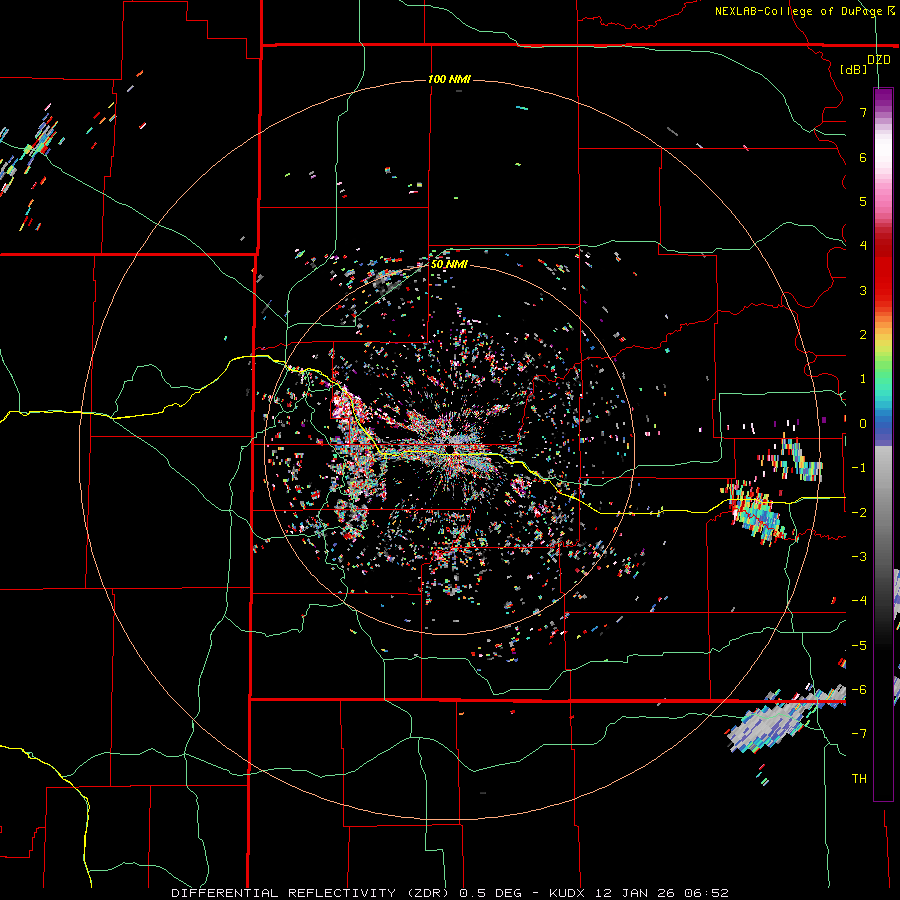Click the 4 dB value on color scale
Image resolution: width=900 pixels, height=900 pixels.
pos(863,246)
